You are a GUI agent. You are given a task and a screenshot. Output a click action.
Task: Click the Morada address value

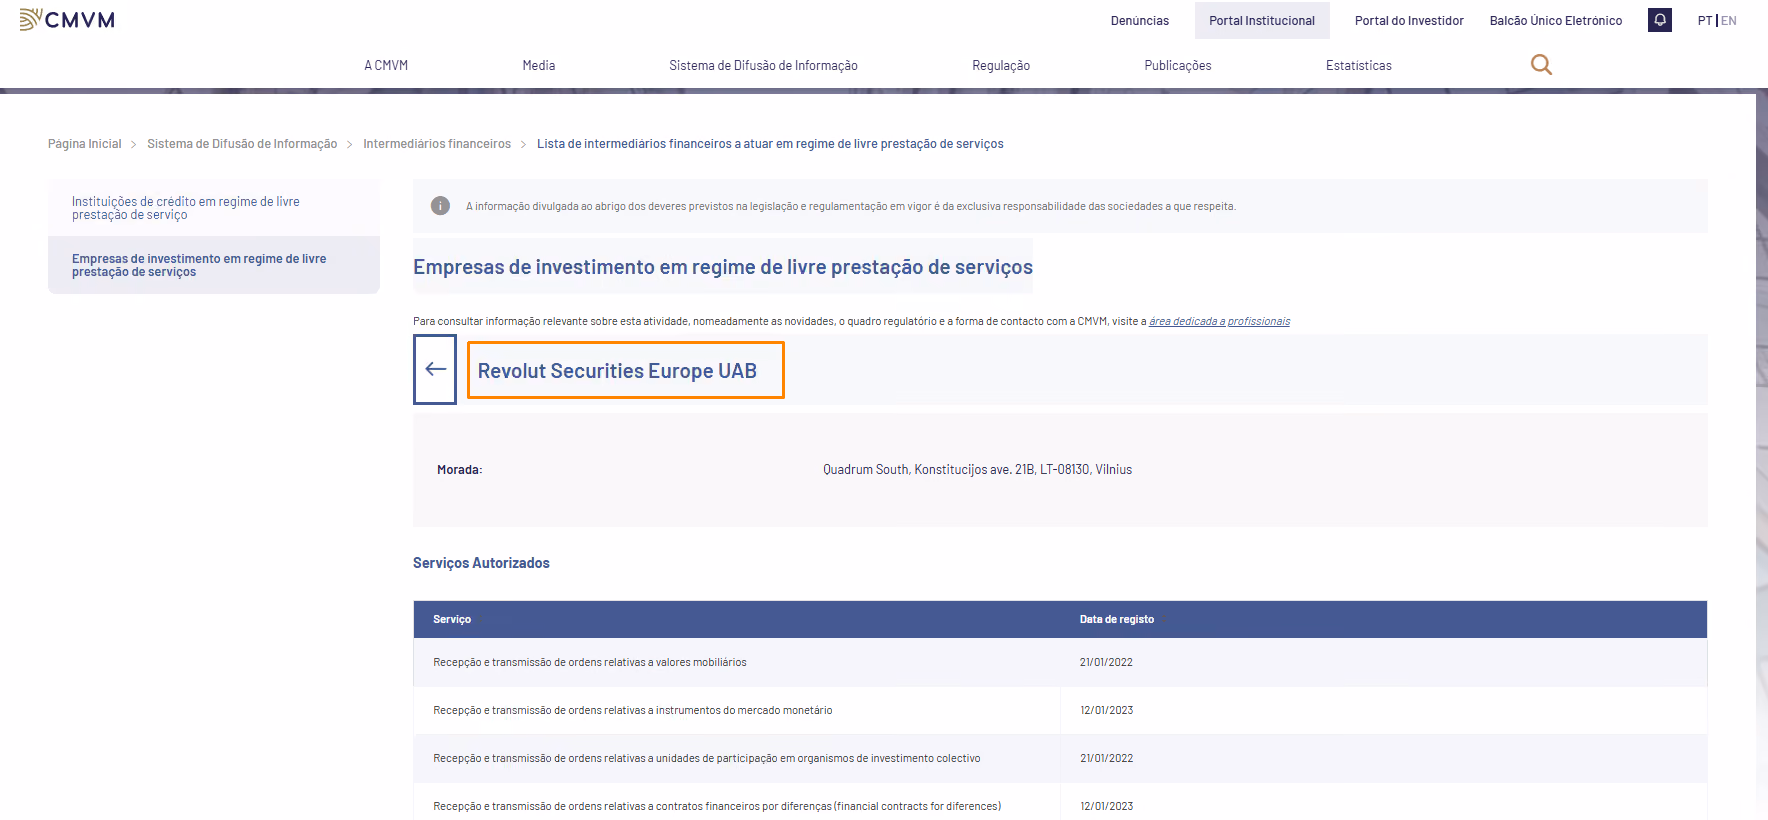point(977,470)
